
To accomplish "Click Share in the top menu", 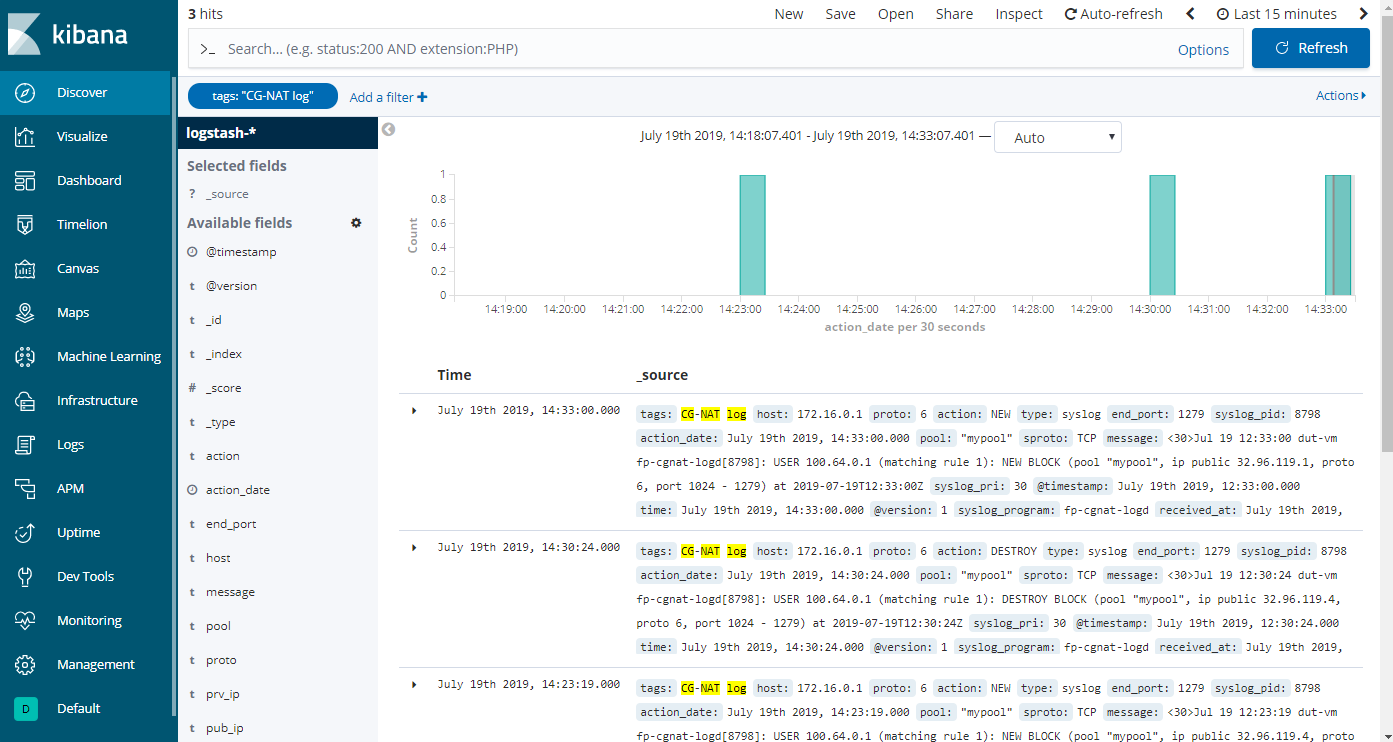I will [954, 14].
